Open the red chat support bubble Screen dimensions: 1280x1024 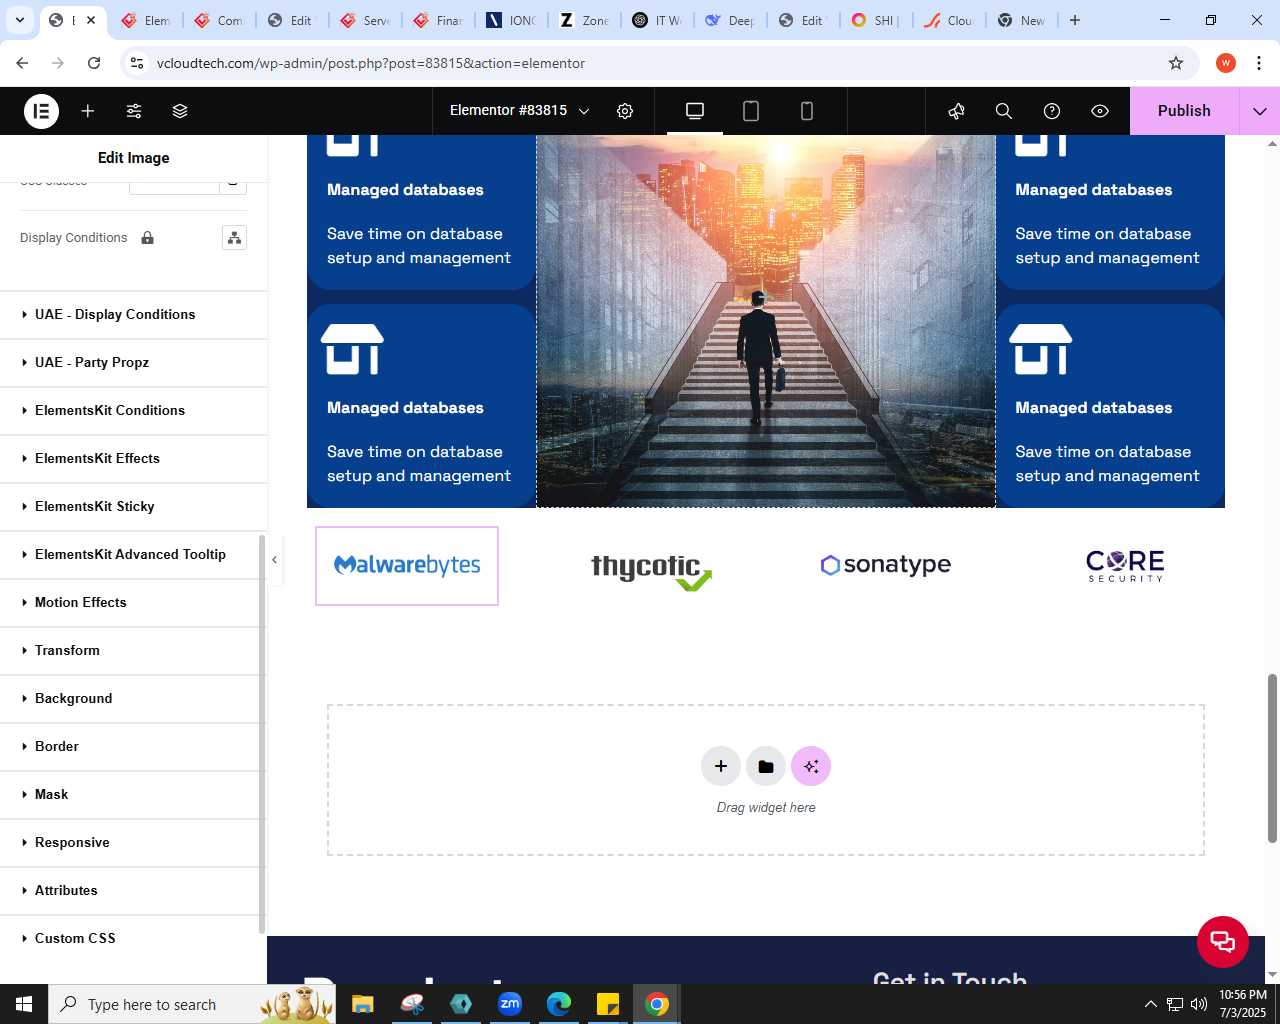point(1223,941)
